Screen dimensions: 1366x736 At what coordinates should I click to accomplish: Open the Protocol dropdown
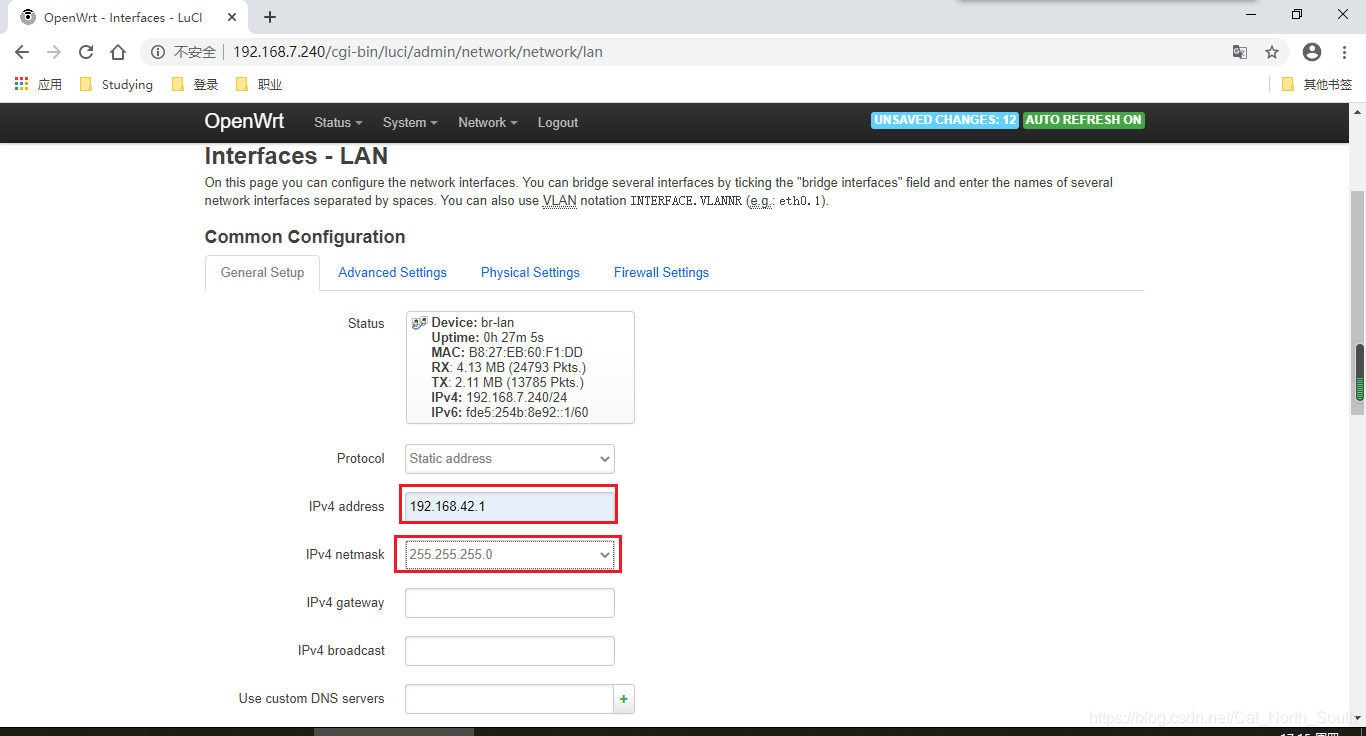[x=510, y=459]
